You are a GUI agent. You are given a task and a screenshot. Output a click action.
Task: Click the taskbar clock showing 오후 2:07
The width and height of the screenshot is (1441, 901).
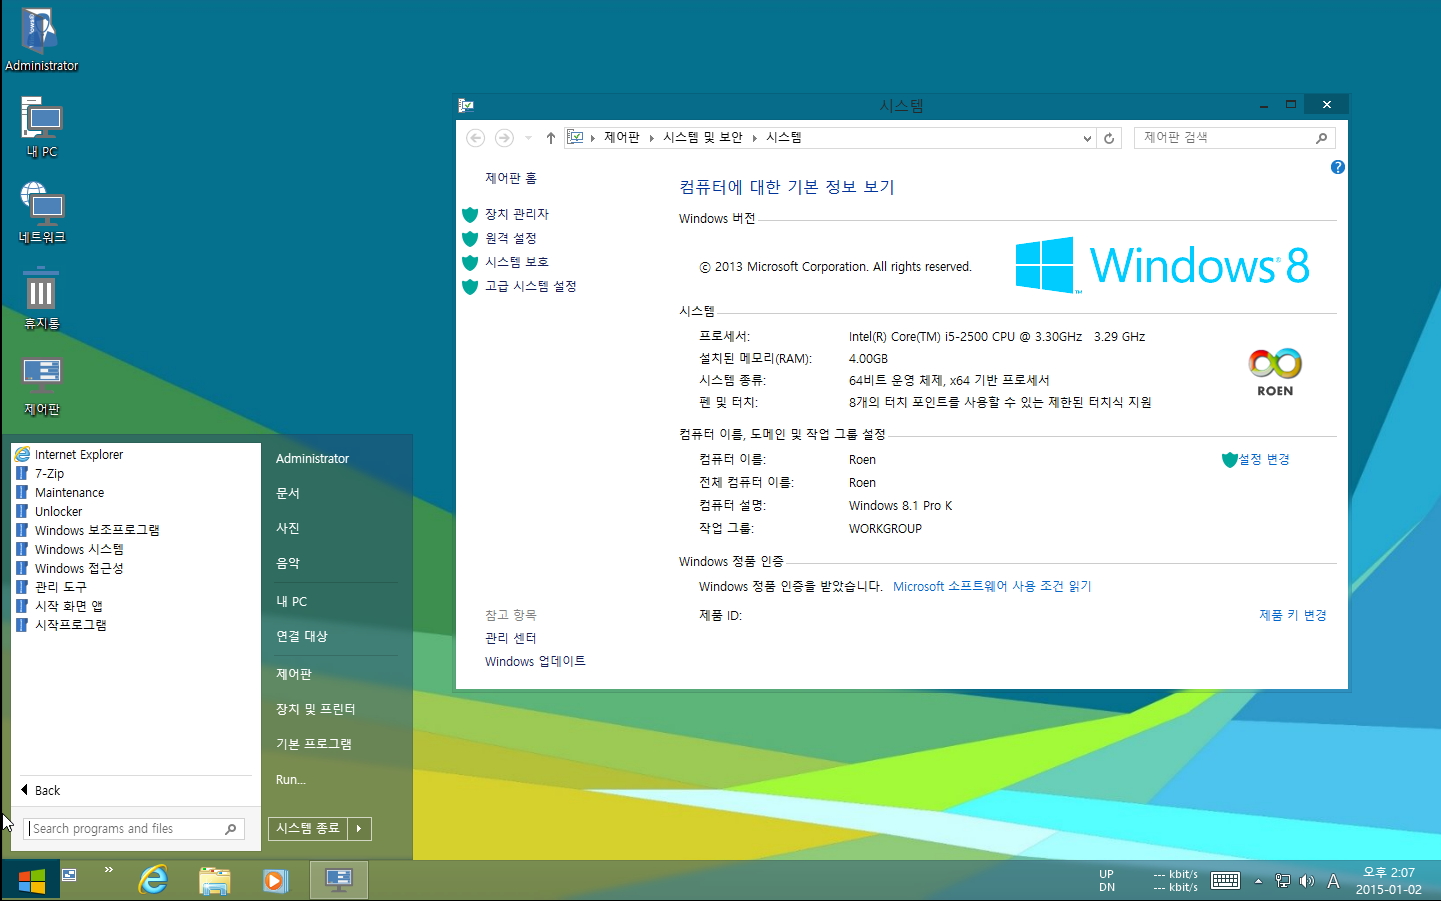point(1388,881)
